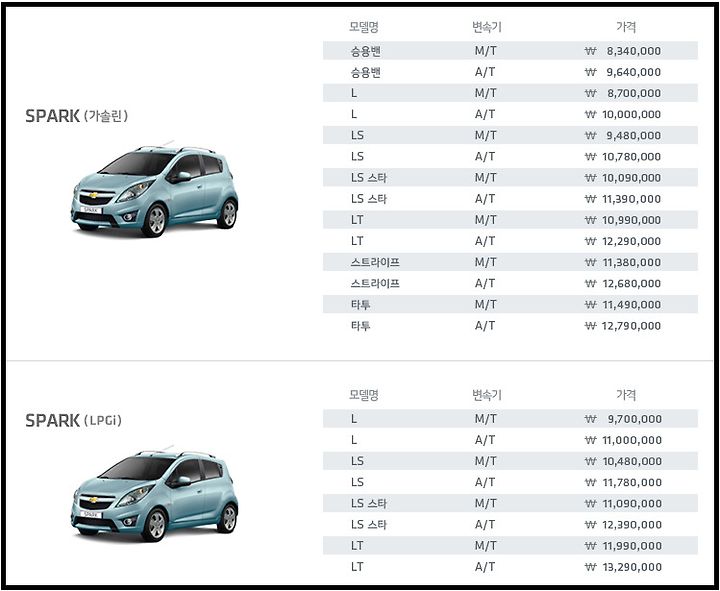Click the gasoline table's 가격 column header
720x591 pixels.
point(626,27)
